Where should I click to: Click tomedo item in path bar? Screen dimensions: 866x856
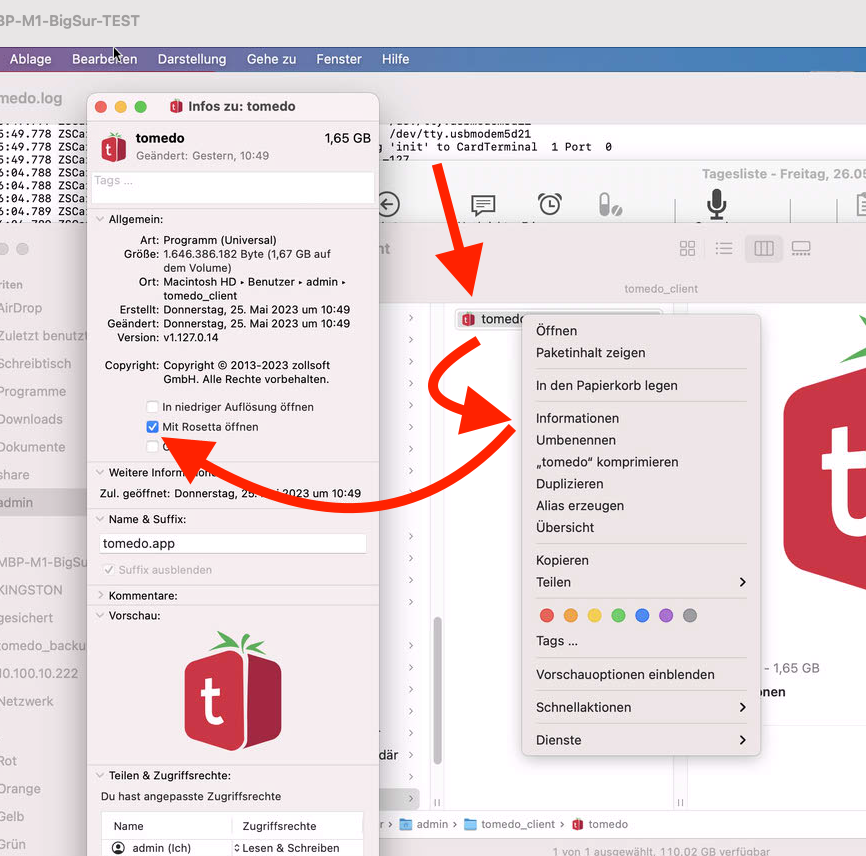pyautogui.click(x=600, y=824)
